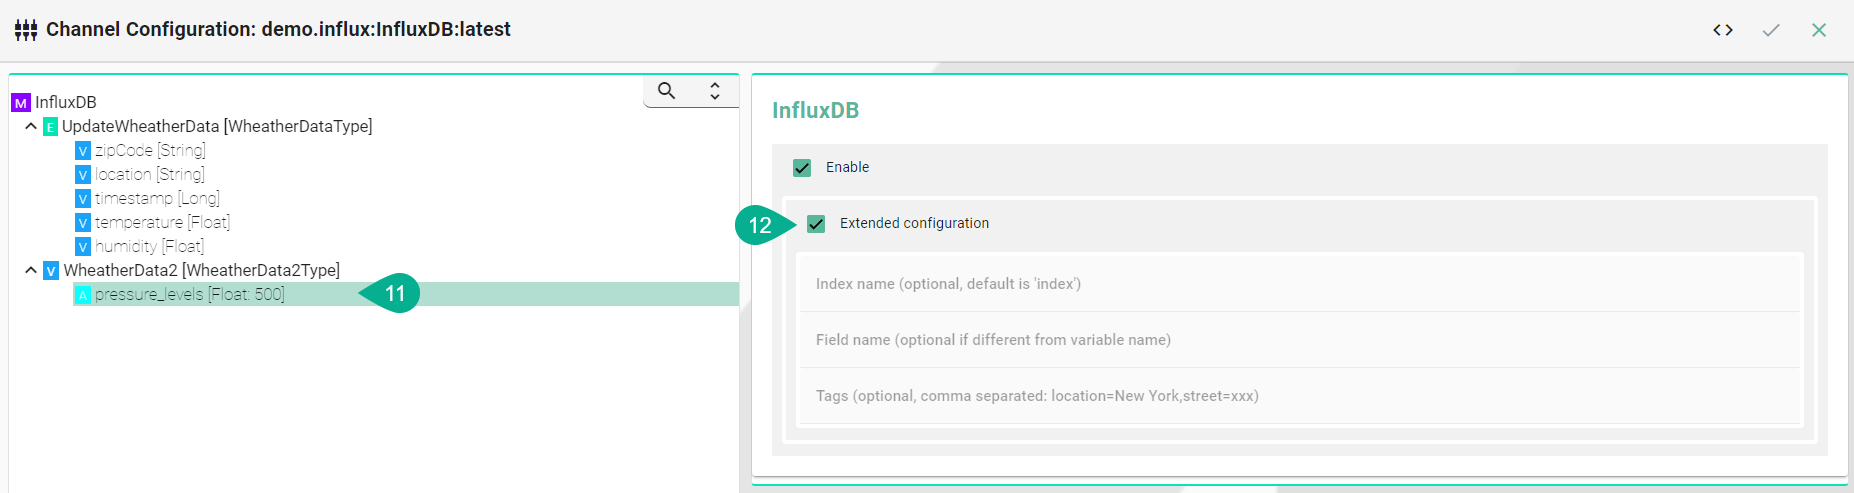This screenshot has height=493, width=1854.
Task: Click the Field name input field
Action: (1300, 340)
